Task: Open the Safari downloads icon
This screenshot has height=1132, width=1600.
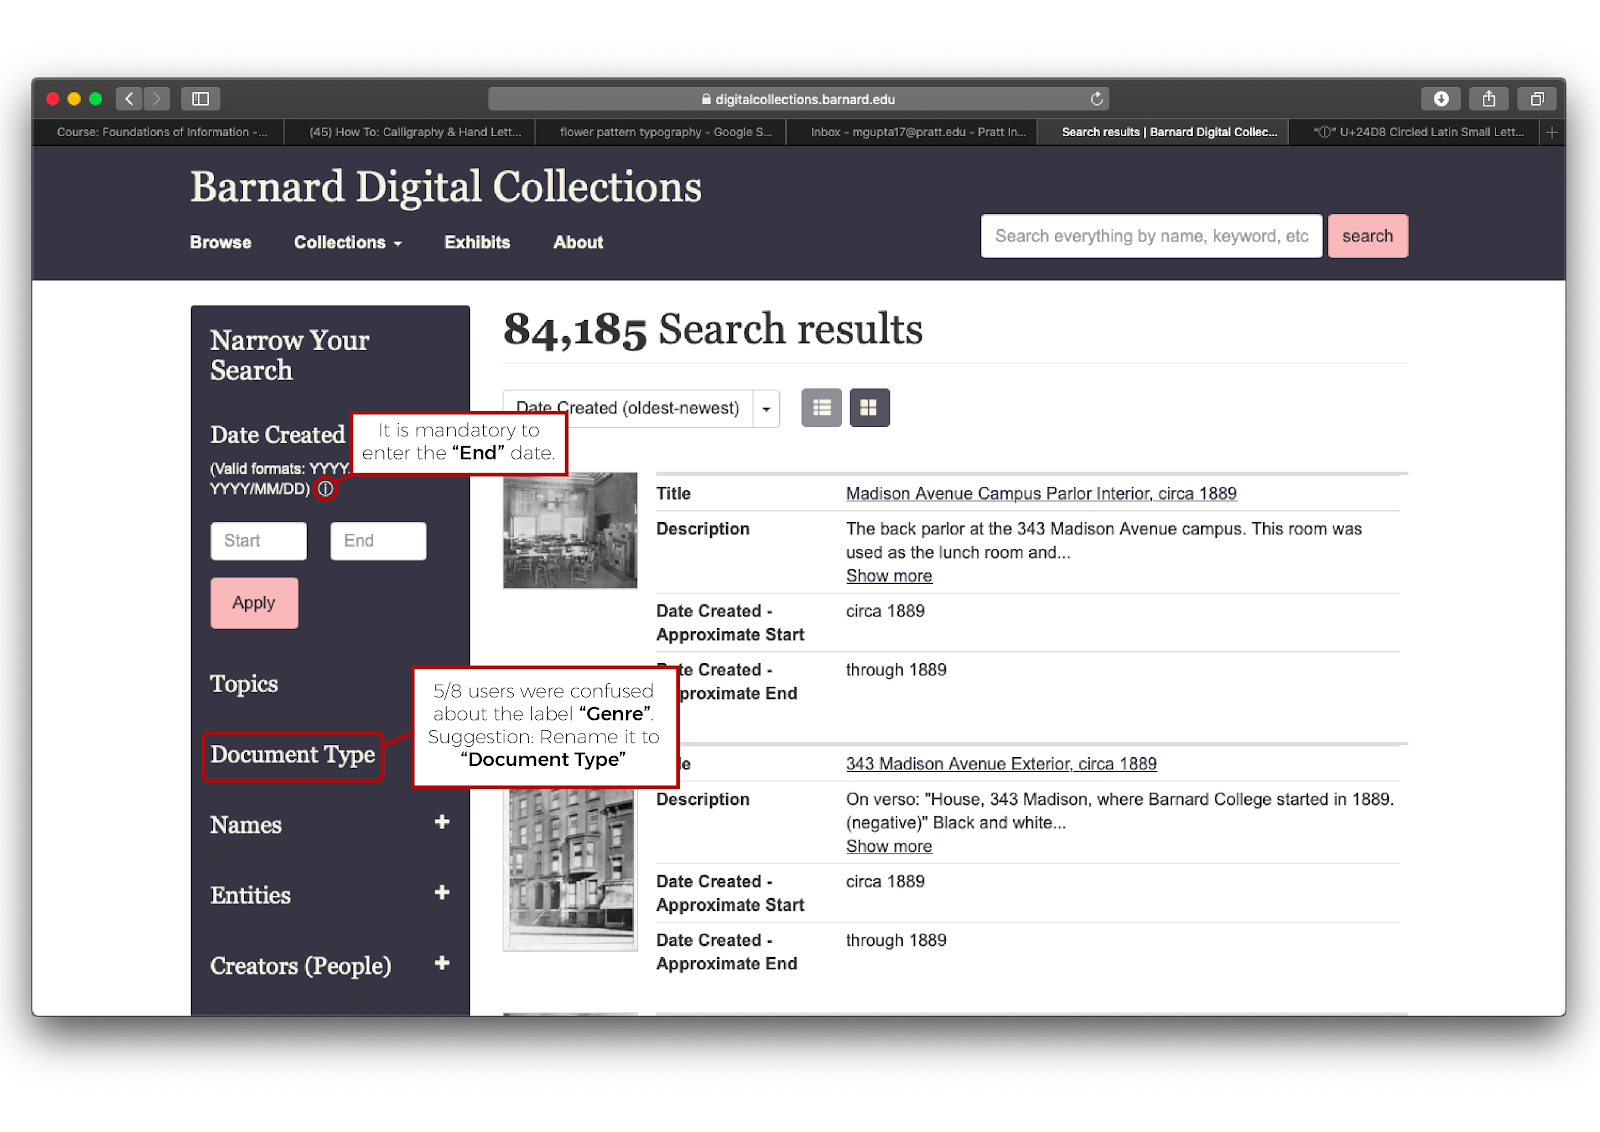Action: click(x=1441, y=99)
